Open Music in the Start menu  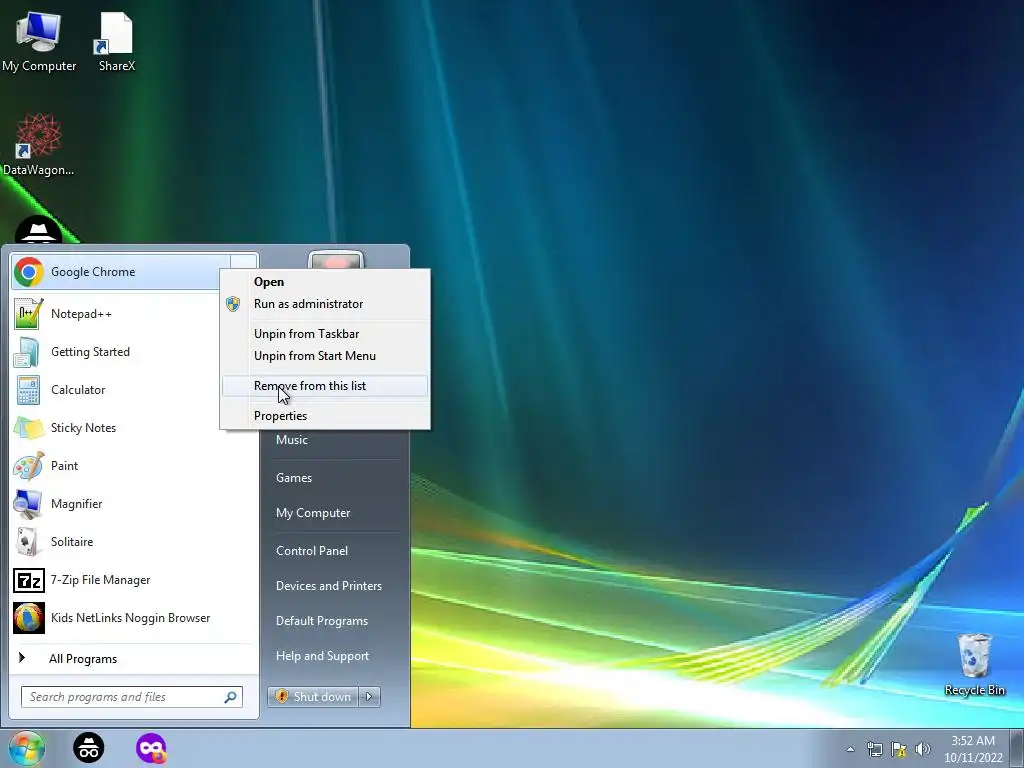click(x=334, y=440)
